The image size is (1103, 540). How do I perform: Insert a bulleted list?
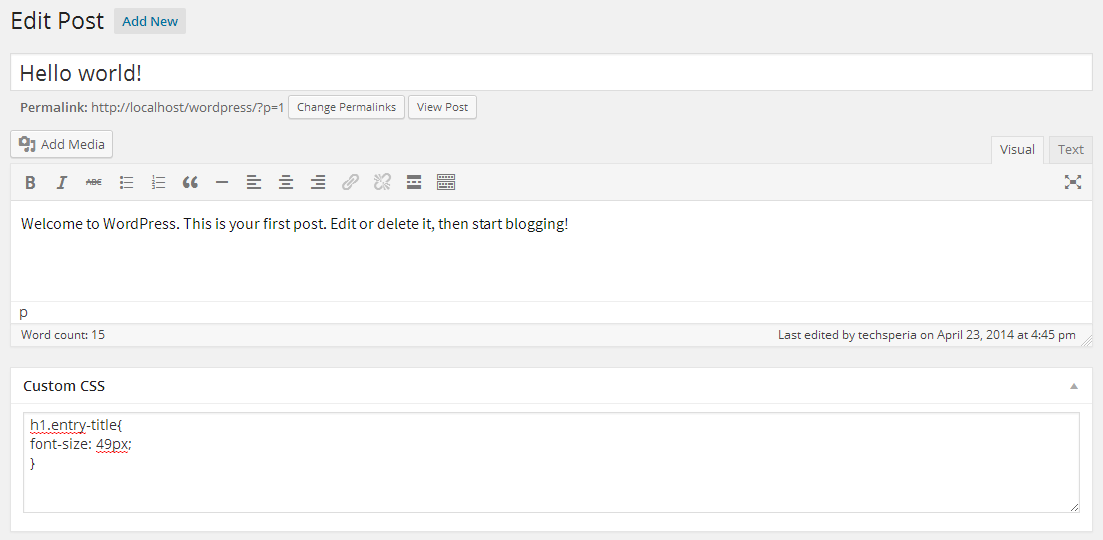[127, 183]
